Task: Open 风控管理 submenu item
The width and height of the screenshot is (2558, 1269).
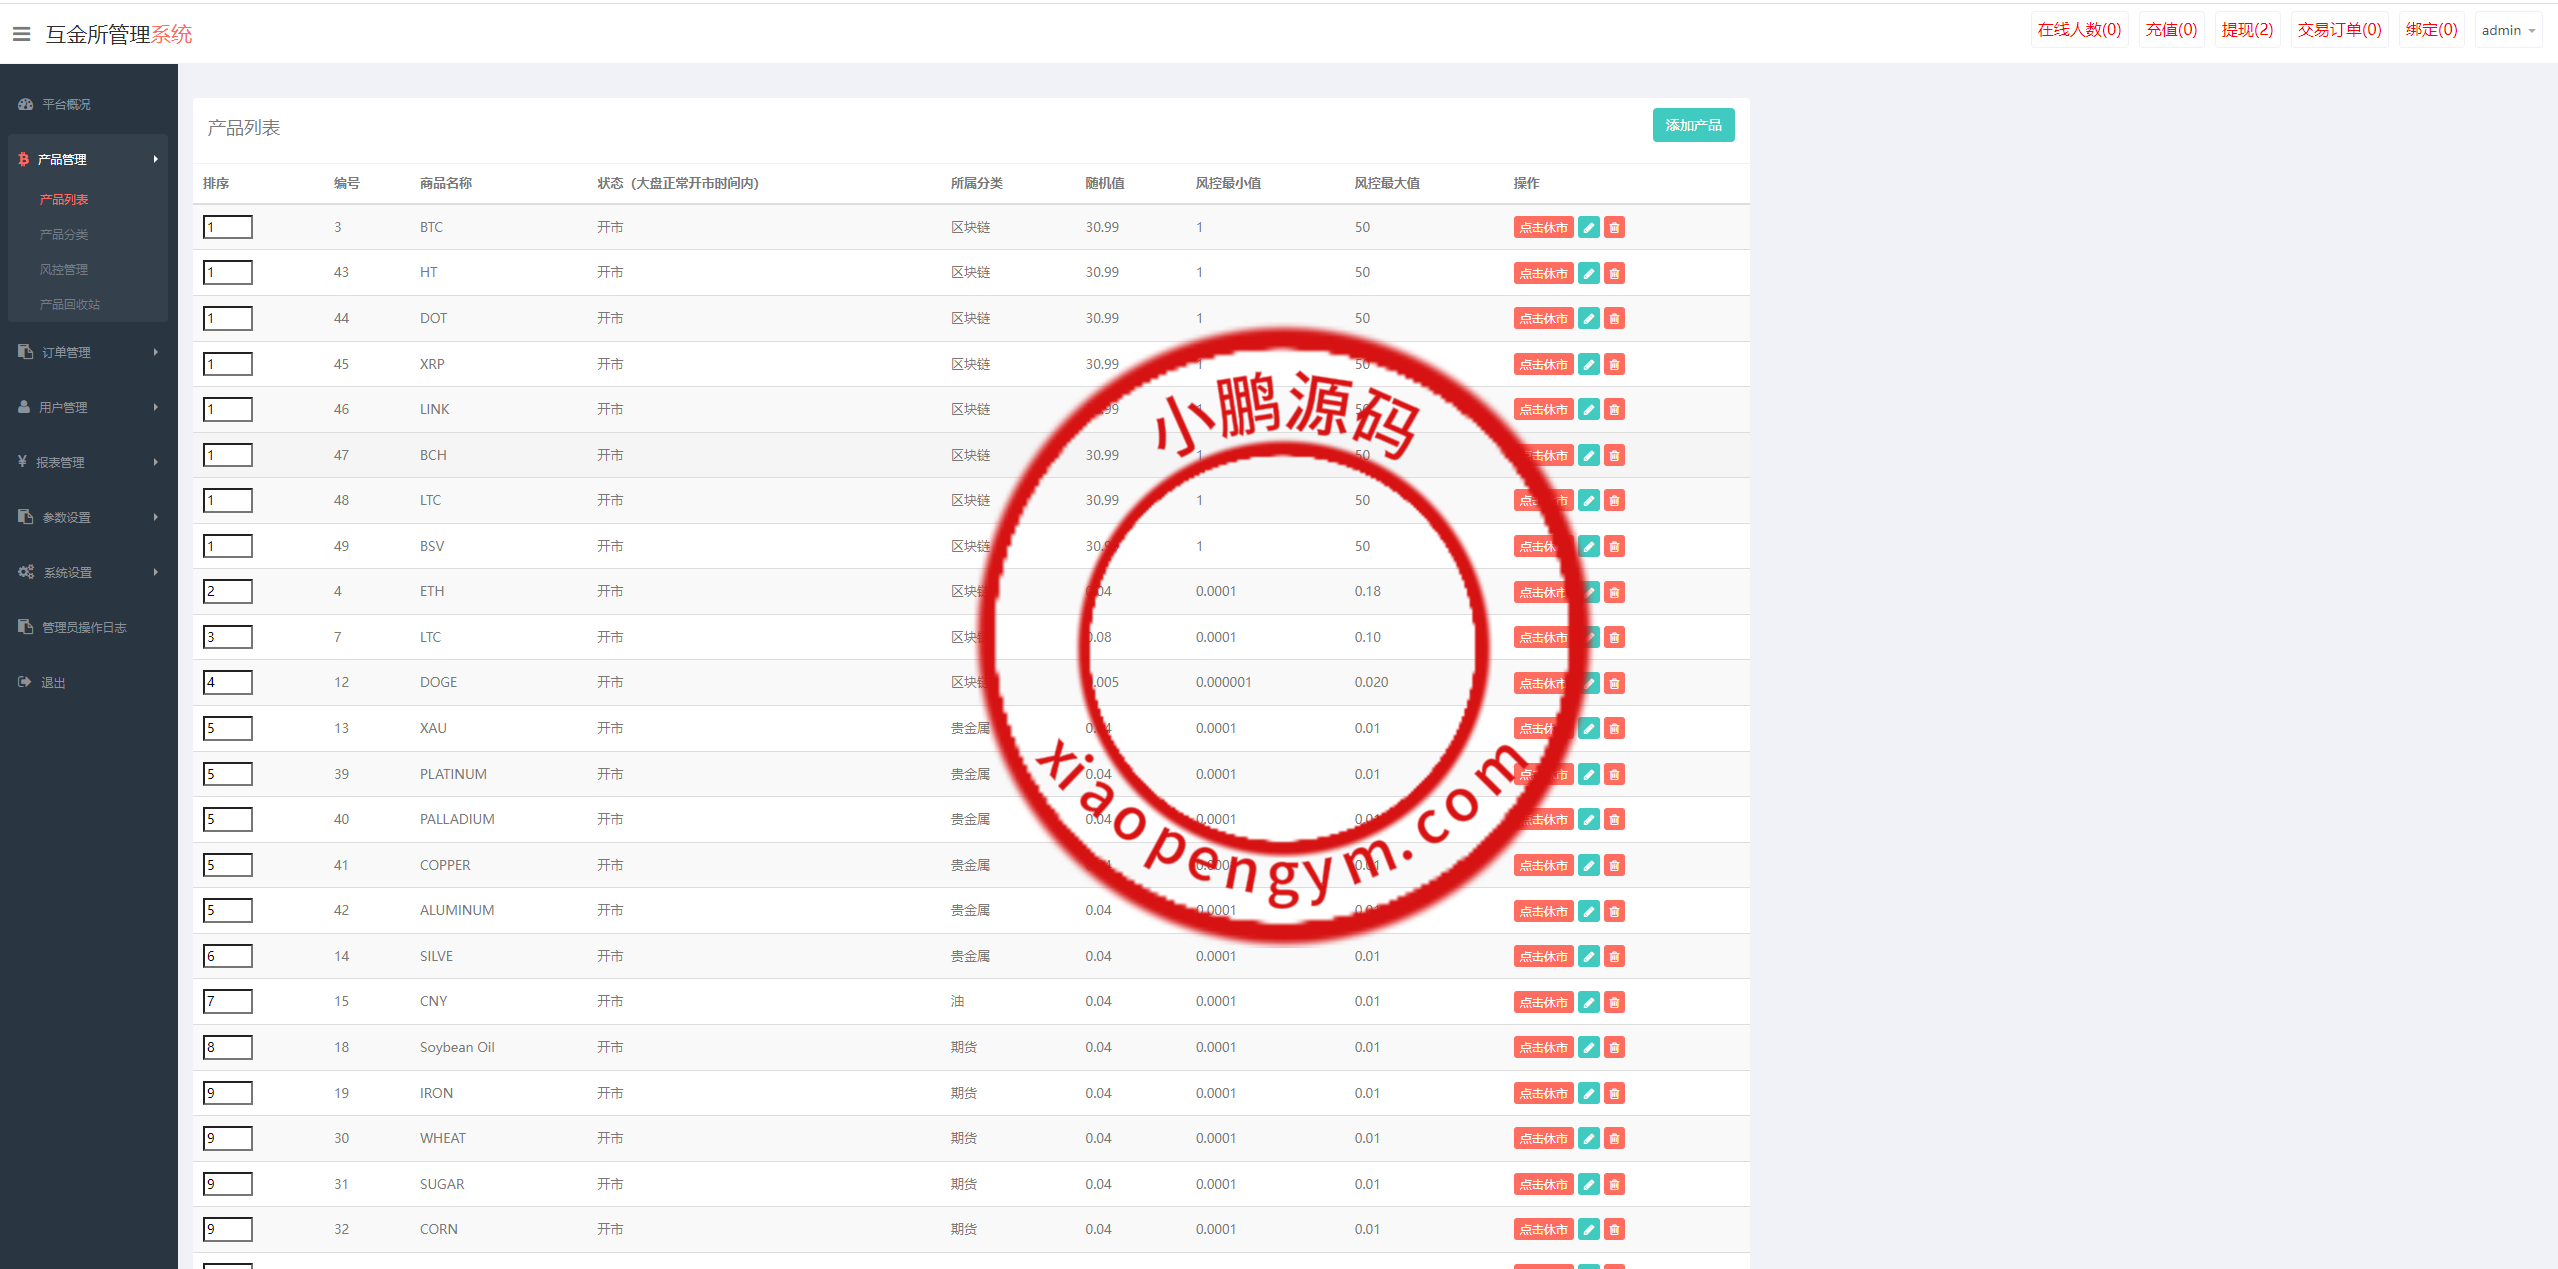Action: click(x=64, y=269)
